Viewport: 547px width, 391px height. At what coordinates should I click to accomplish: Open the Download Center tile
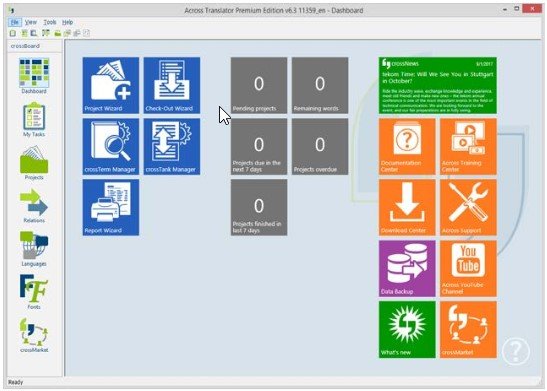[x=407, y=208]
